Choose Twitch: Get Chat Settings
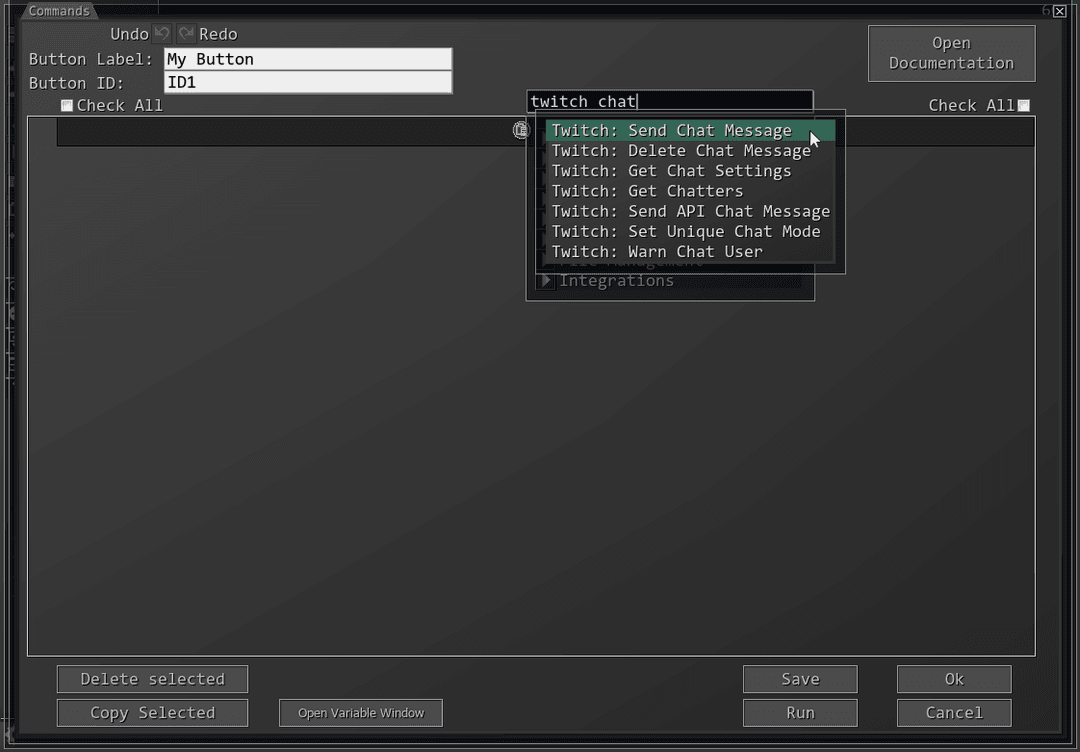This screenshot has height=752, width=1080. pyautogui.click(x=690, y=171)
